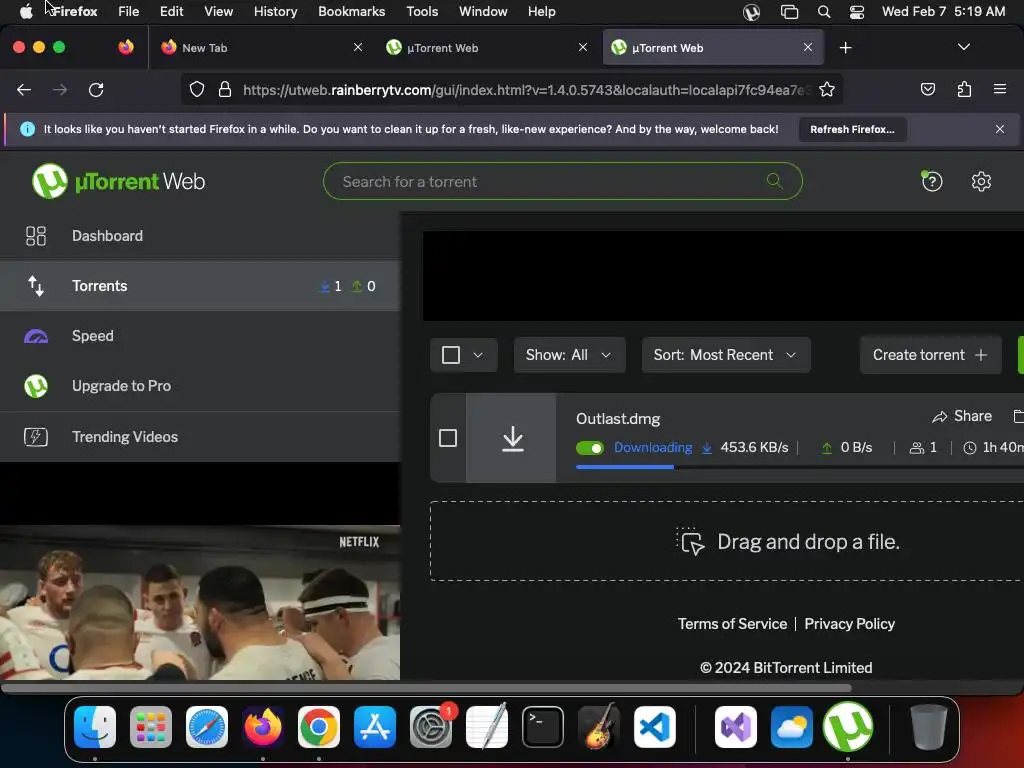Dismiss the Refresh Firefox notification bar
This screenshot has height=768, width=1024.
(x=999, y=129)
